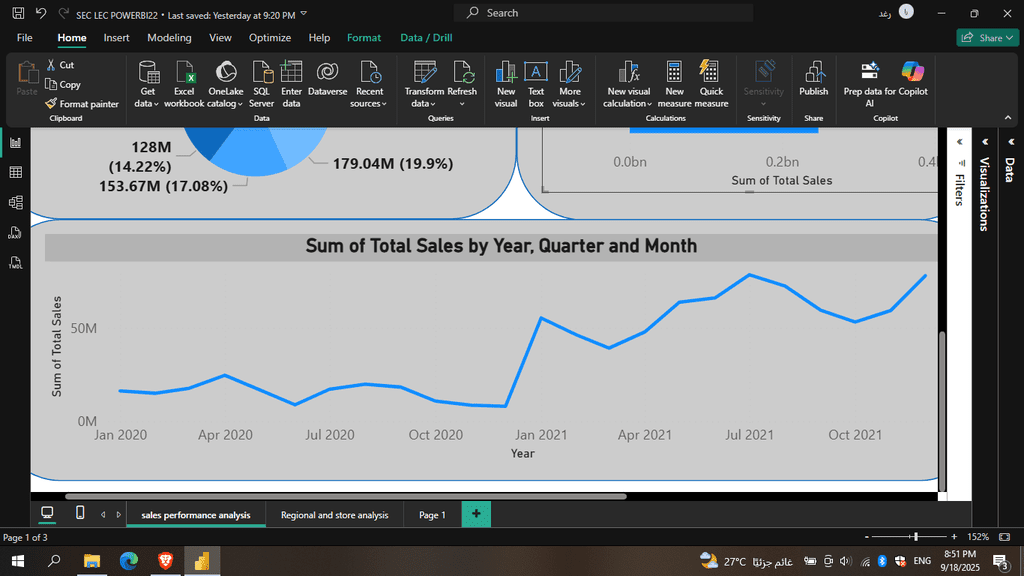Open Transform data
This screenshot has width=1024, height=576.
pos(424,84)
